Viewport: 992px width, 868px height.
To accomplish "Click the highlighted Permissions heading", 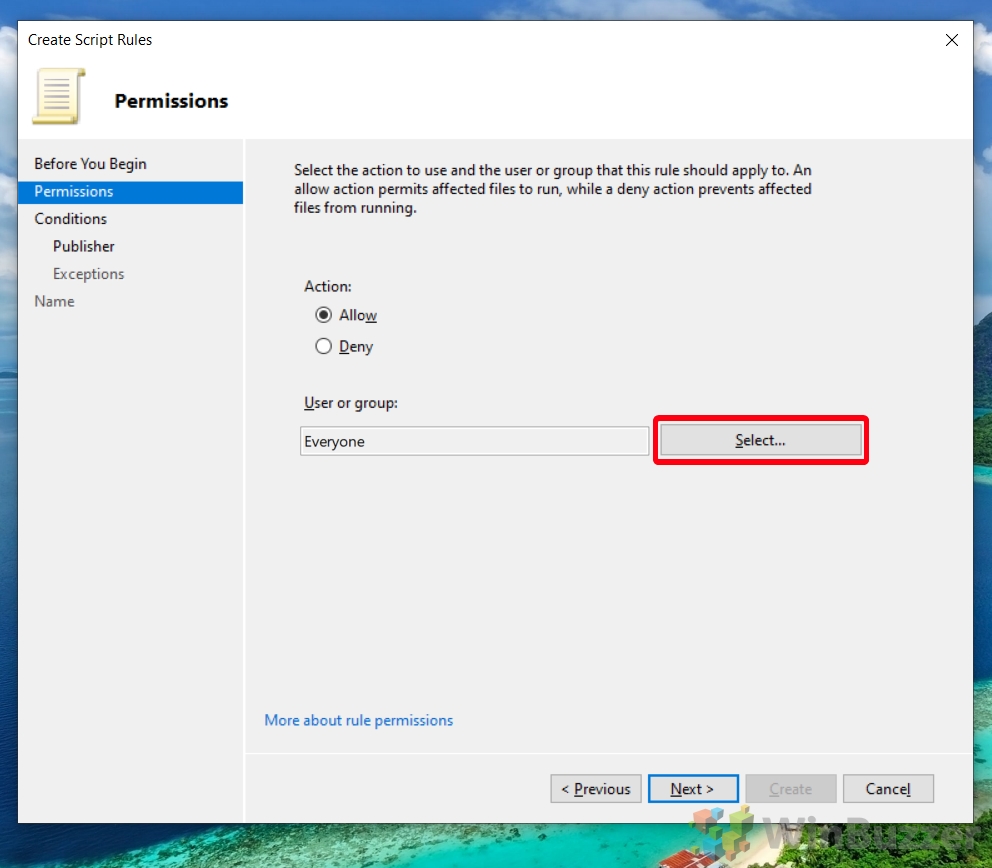I will click(x=171, y=100).
